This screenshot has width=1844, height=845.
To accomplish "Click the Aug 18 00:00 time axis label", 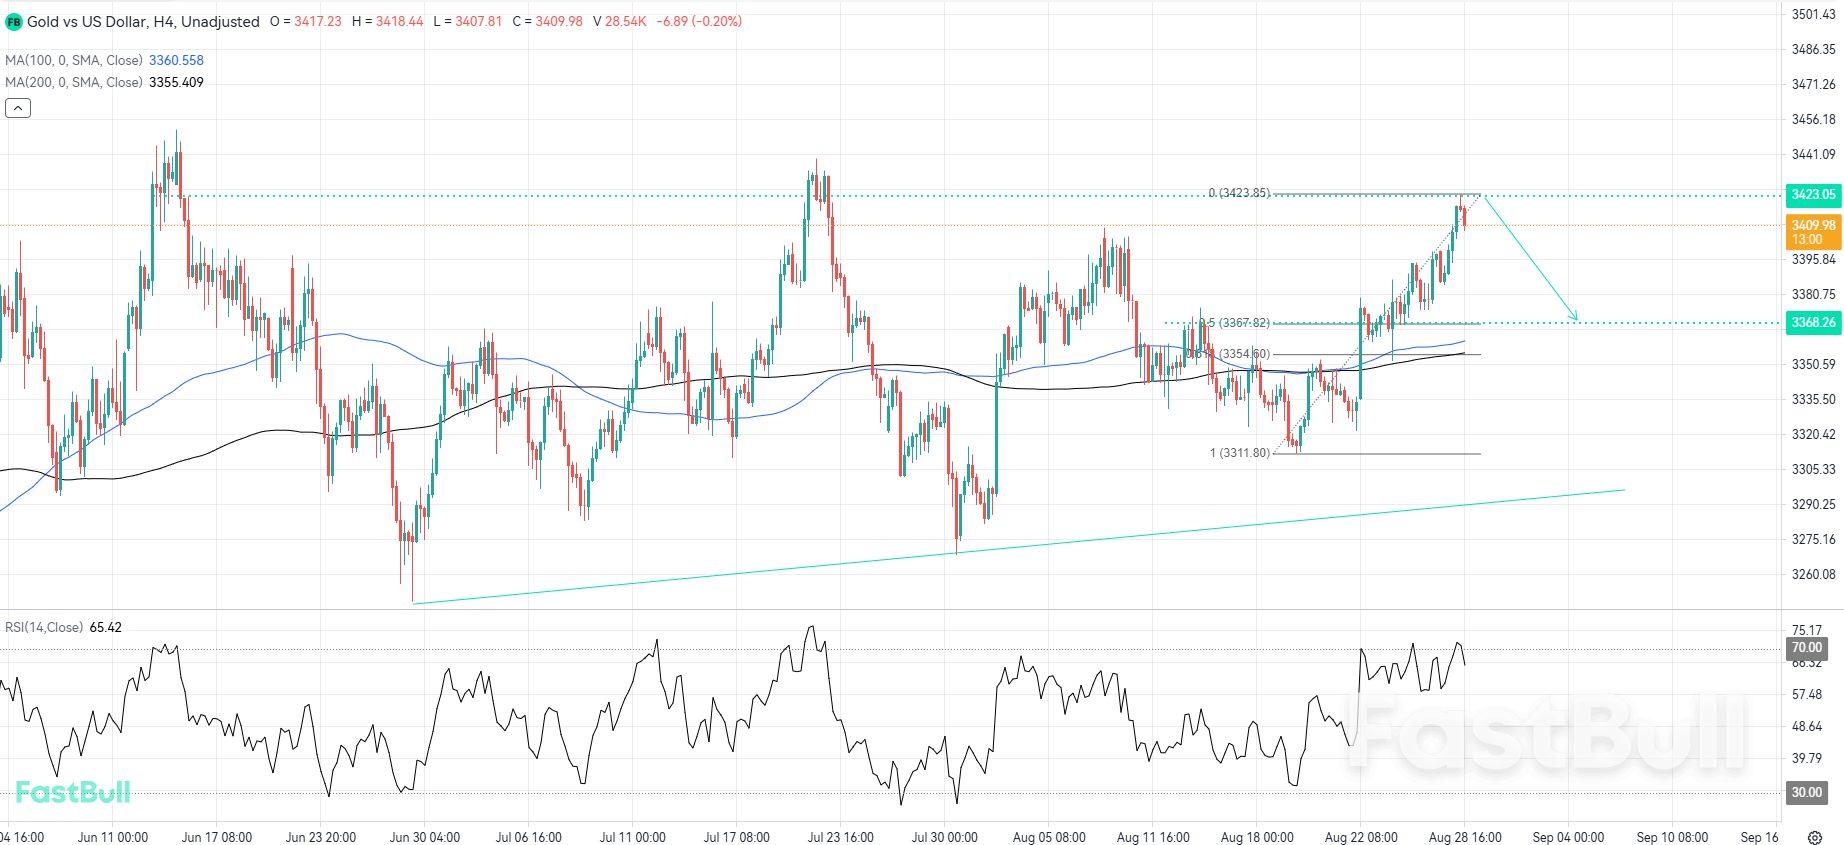I will point(1257,838).
